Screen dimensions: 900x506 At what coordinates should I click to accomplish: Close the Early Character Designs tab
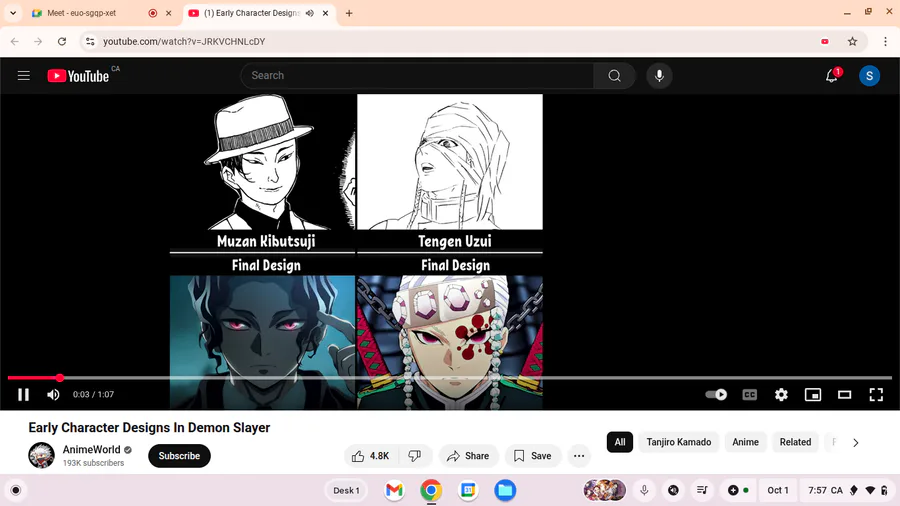click(325, 13)
